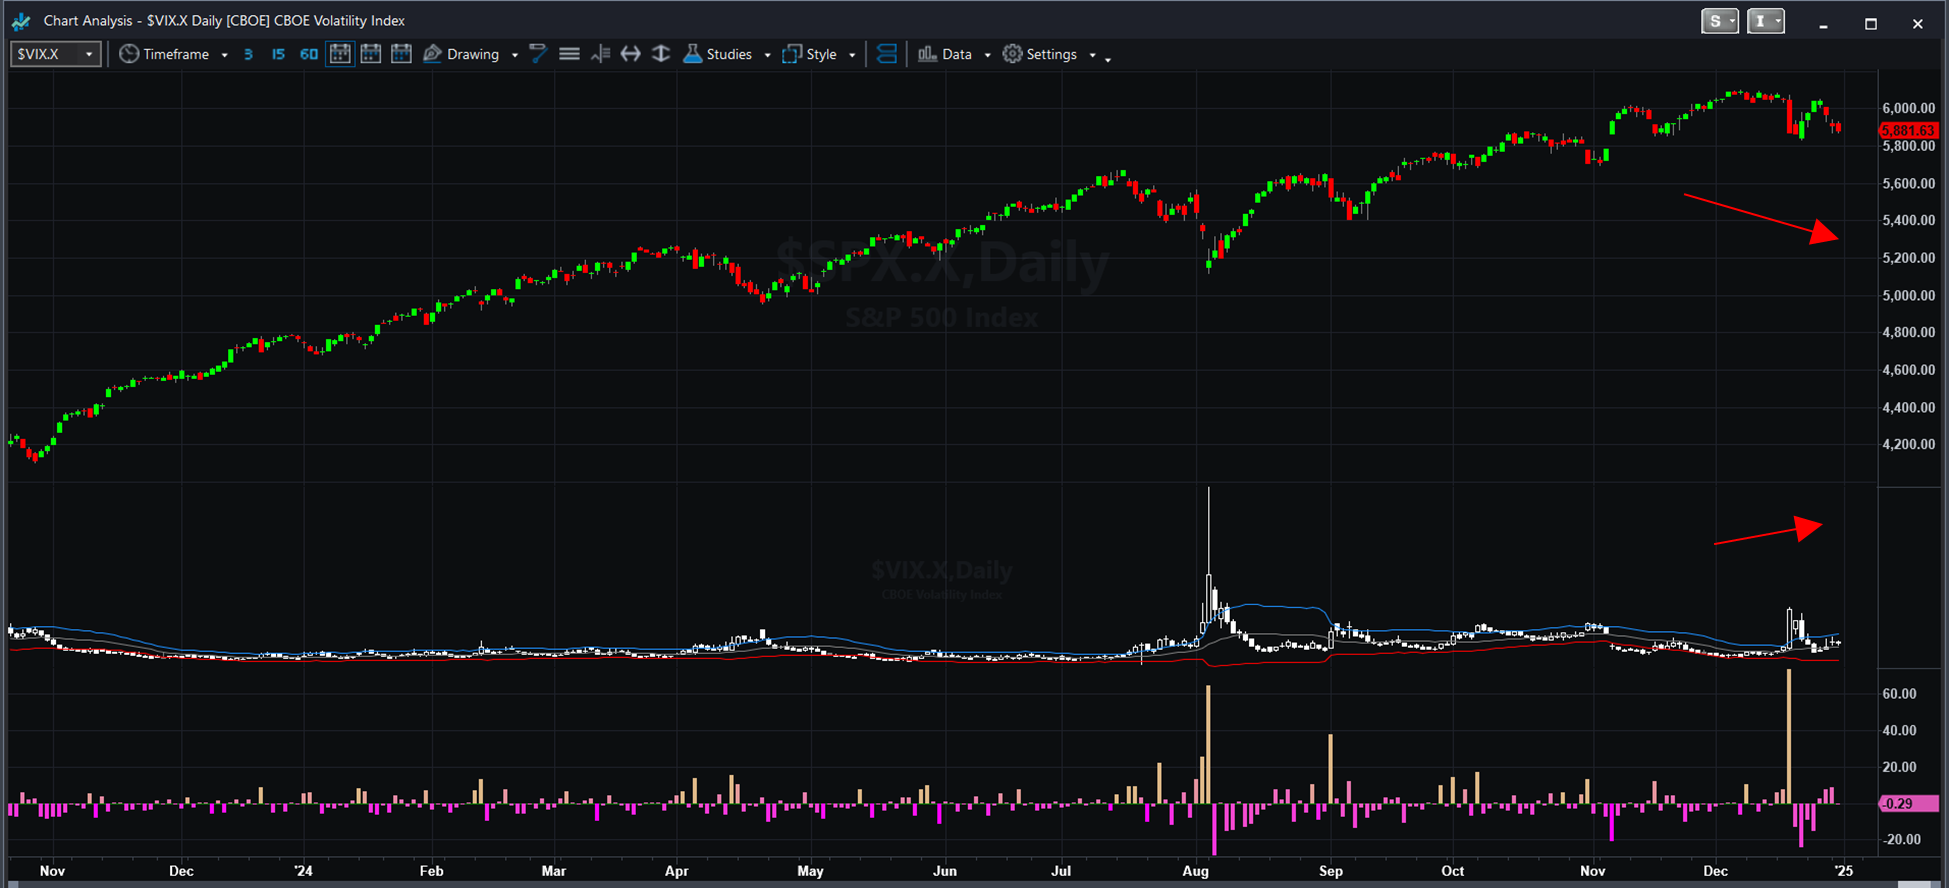The width and height of the screenshot is (1949, 888).
Task: Click the '25 year label on time axis
Action: [x=1844, y=871]
